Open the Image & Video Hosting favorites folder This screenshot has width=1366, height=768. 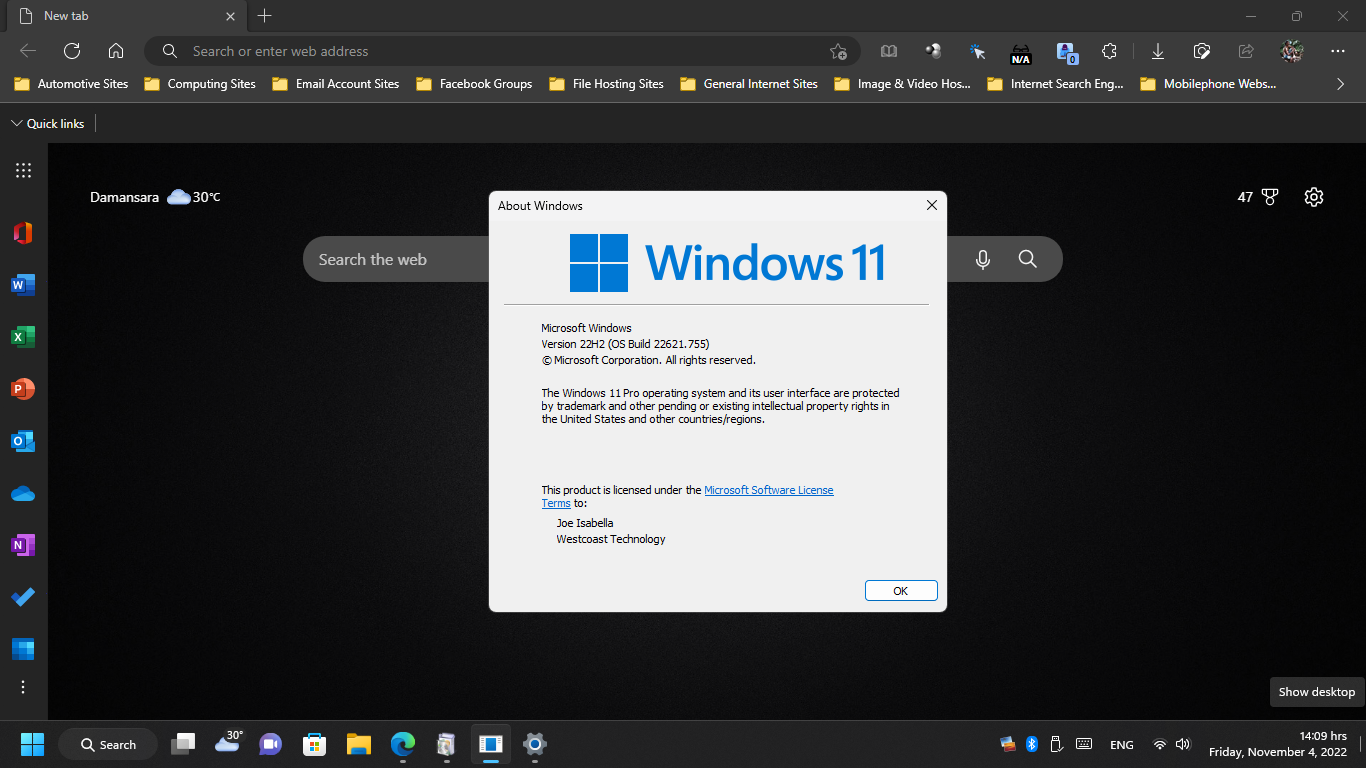(903, 84)
